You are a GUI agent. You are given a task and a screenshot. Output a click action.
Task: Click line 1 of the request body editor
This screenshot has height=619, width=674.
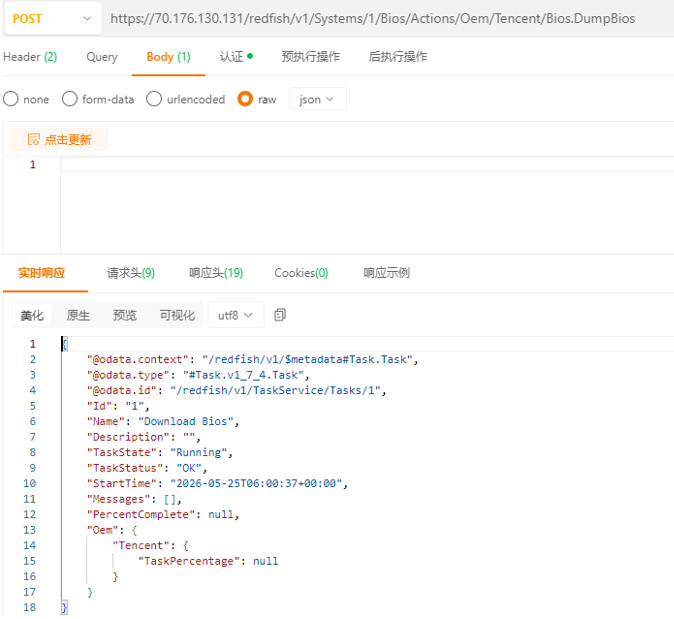(x=367, y=165)
